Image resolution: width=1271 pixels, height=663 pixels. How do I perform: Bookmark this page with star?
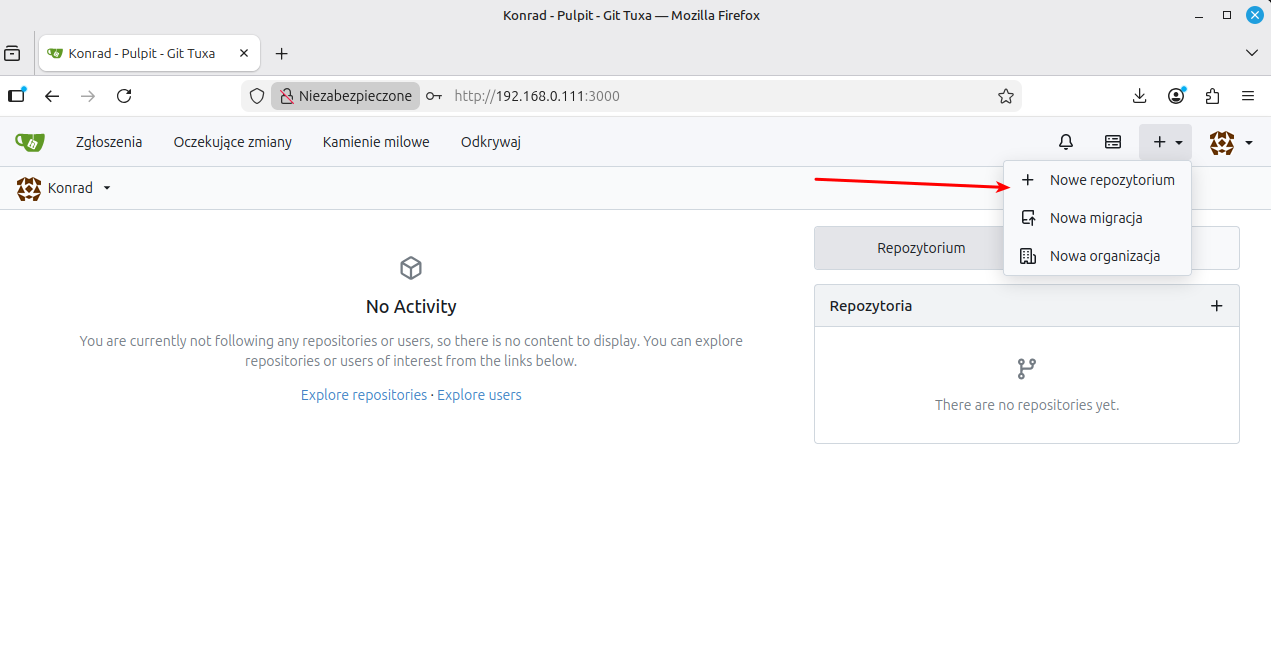(x=1006, y=96)
